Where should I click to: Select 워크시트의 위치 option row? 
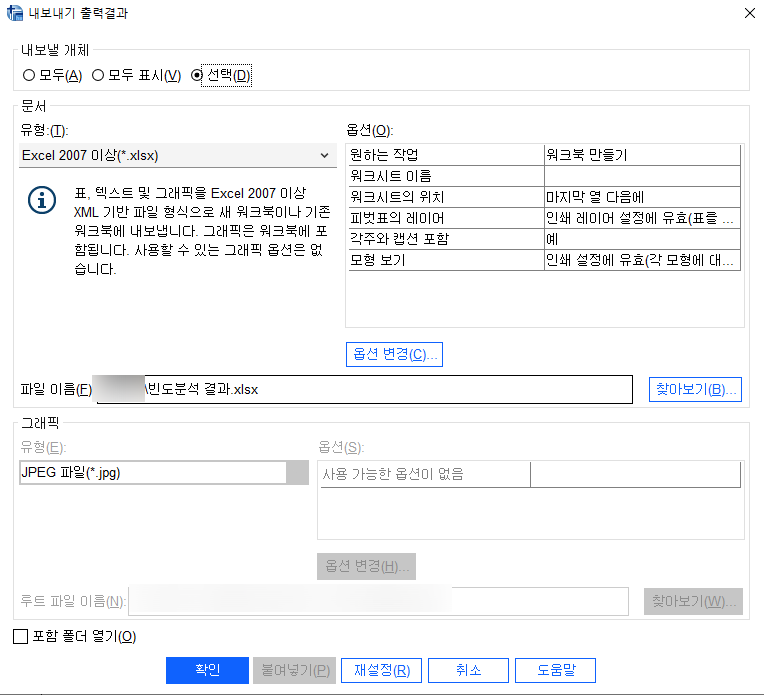545,197
